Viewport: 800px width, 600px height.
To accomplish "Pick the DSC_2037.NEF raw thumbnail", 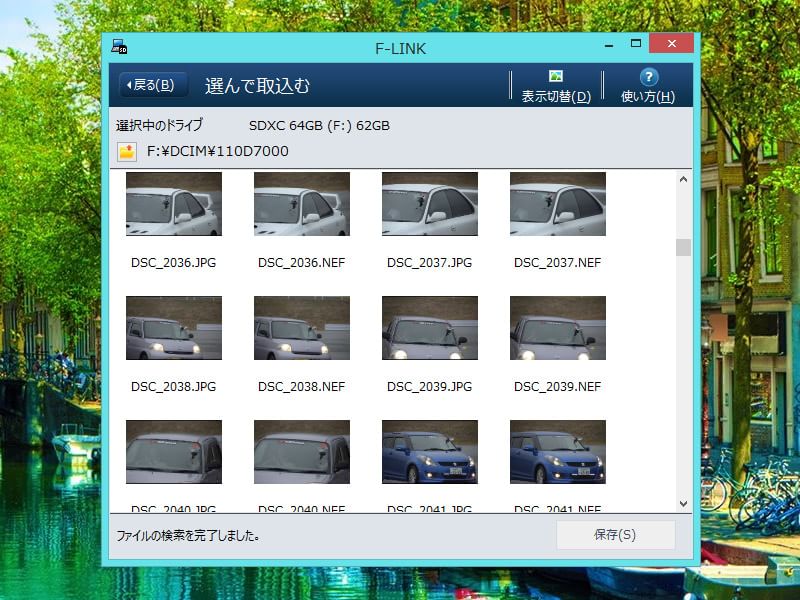I will pos(557,204).
